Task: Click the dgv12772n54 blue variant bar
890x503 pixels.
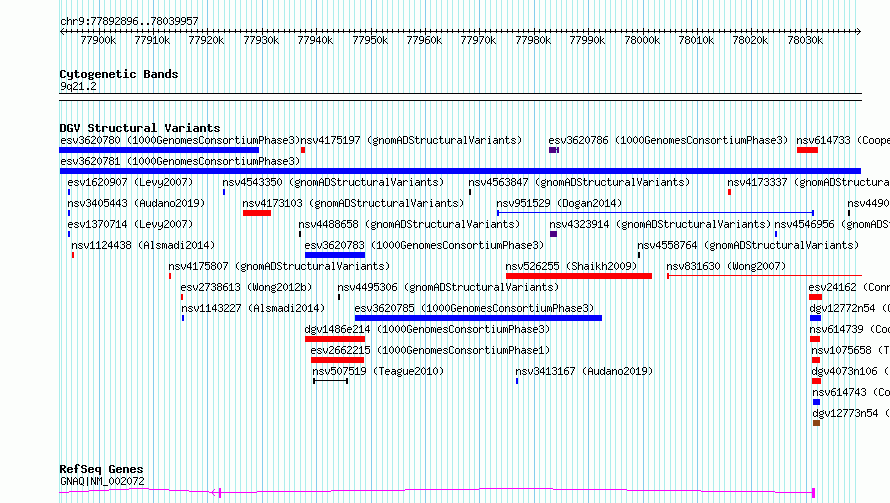Action: 816,318
